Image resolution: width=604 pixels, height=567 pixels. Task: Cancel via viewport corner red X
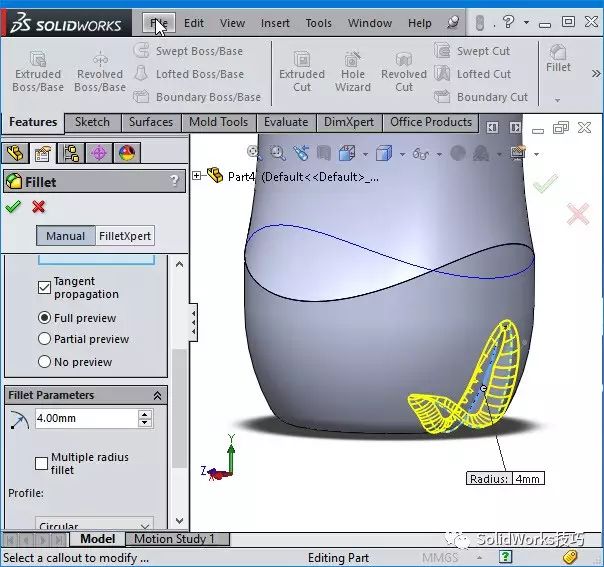(578, 214)
